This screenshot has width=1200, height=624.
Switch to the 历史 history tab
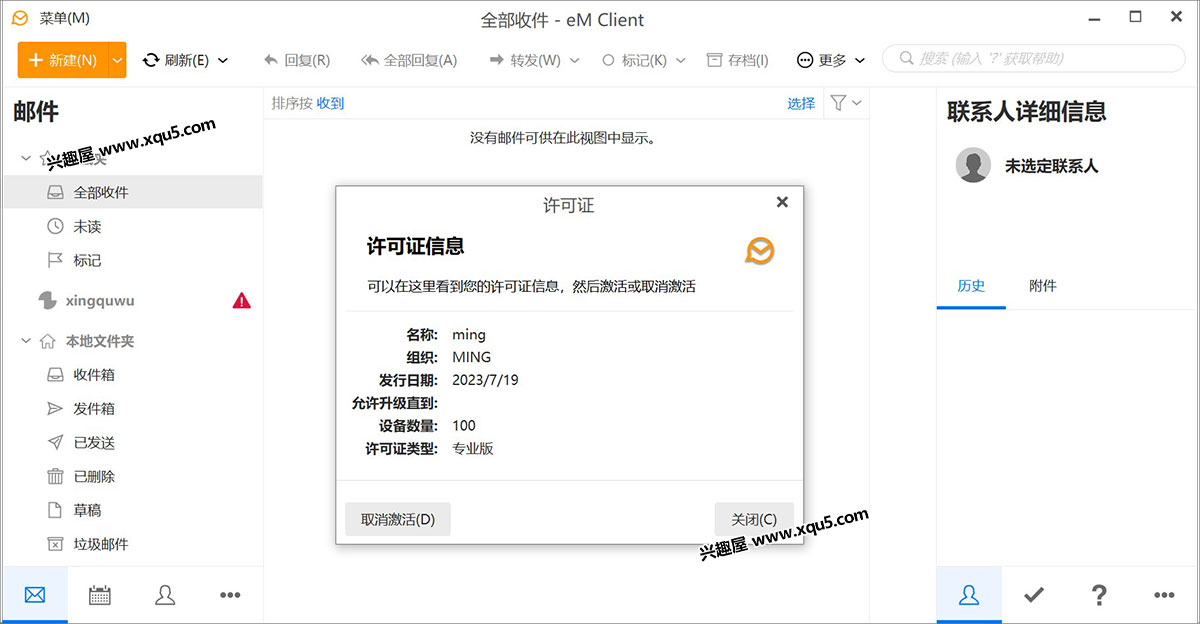pos(971,286)
